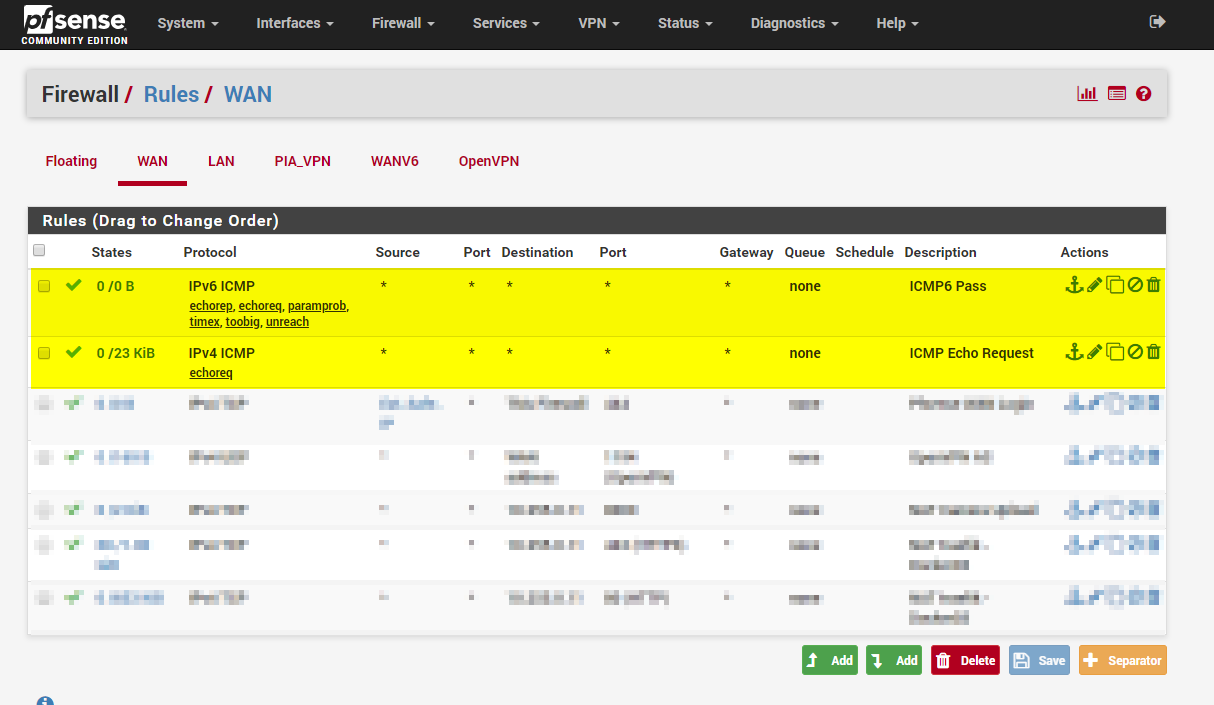This screenshot has width=1214, height=705.
Task: Open the System dropdown menu
Action: (x=188, y=23)
